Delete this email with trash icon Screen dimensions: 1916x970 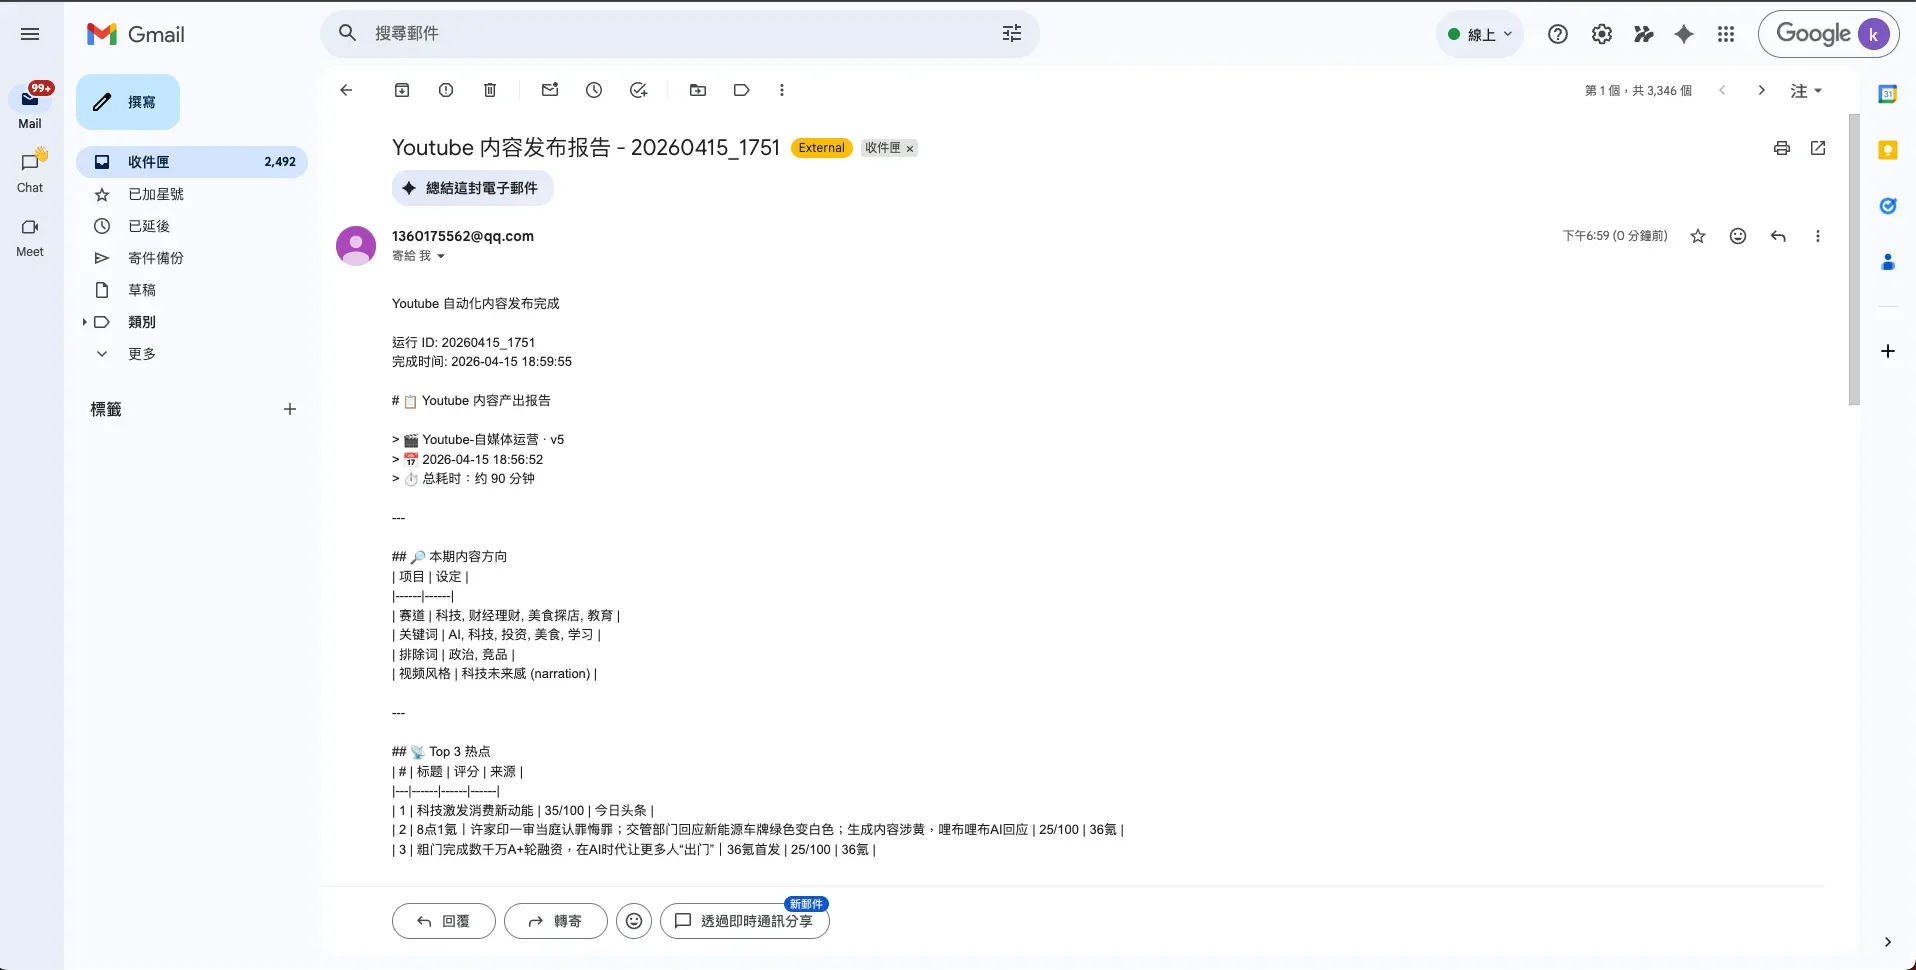[490, 90]
